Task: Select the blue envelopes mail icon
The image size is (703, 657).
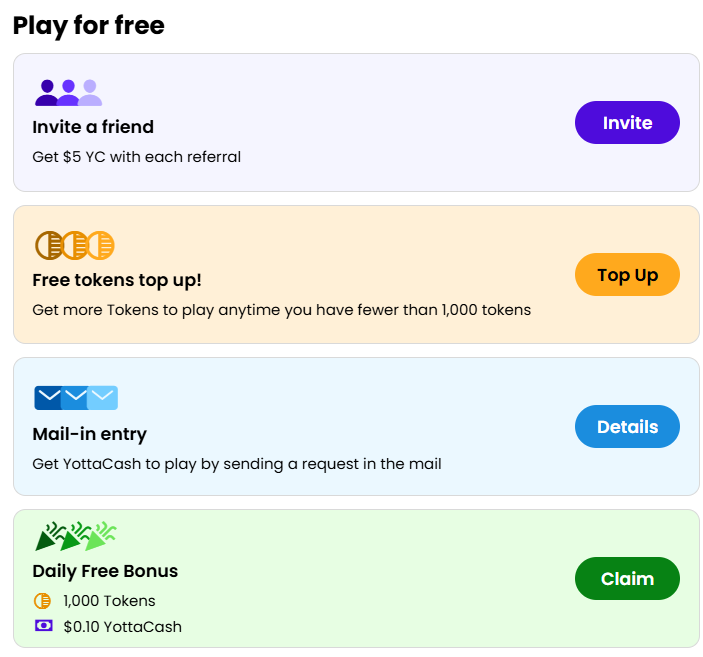Action: (76, 398)
